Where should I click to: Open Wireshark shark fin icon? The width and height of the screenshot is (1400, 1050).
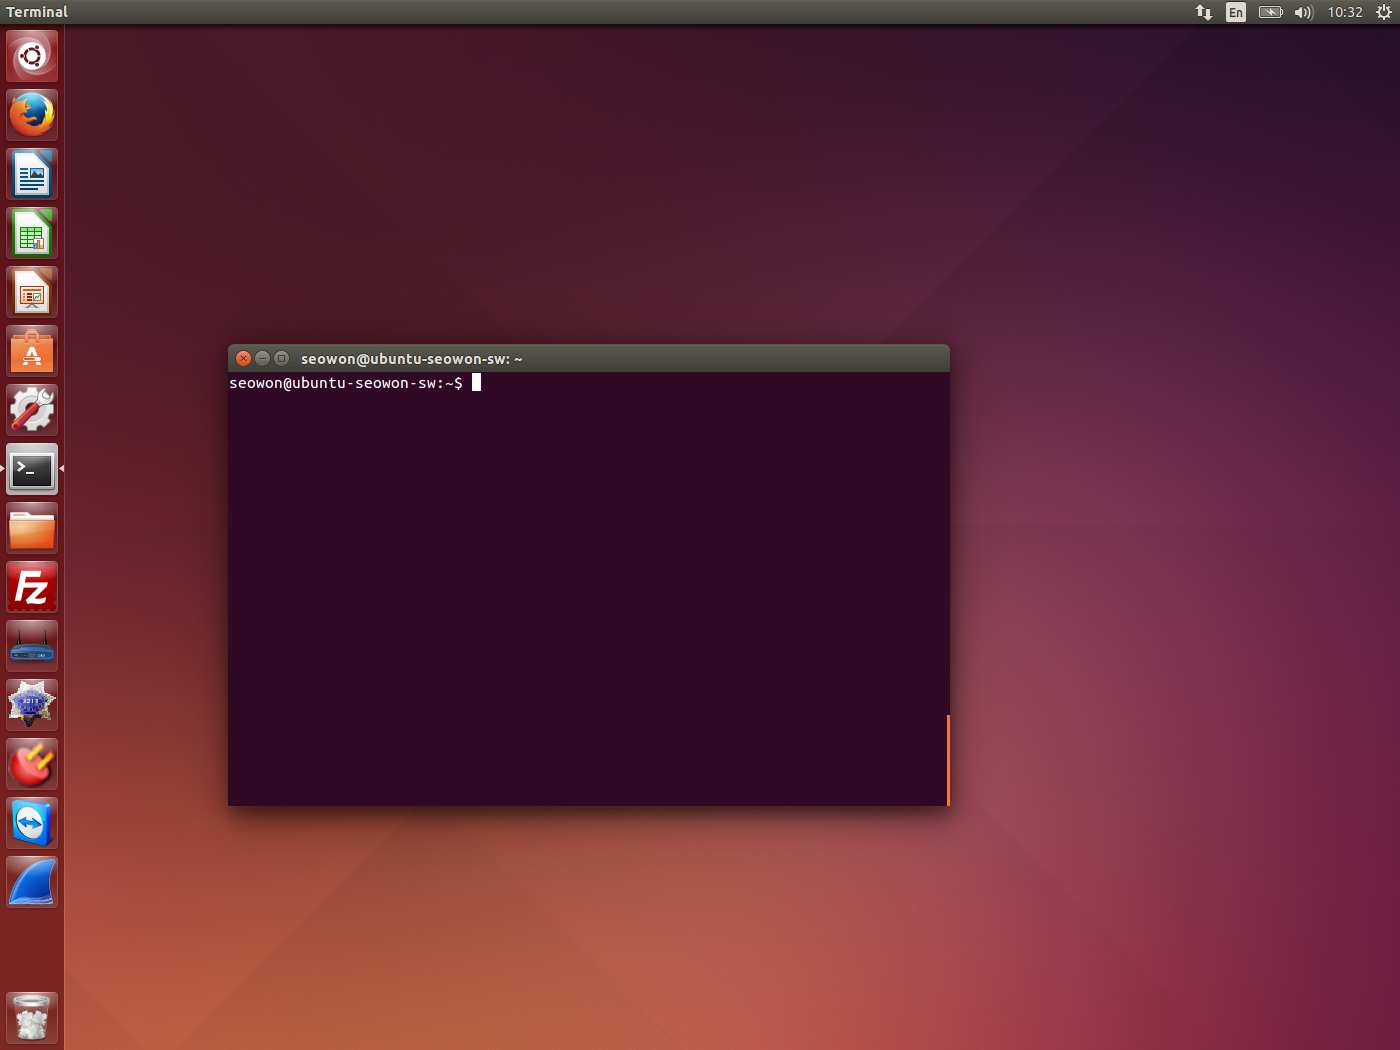pyautogui.click(x=32, y=882)
